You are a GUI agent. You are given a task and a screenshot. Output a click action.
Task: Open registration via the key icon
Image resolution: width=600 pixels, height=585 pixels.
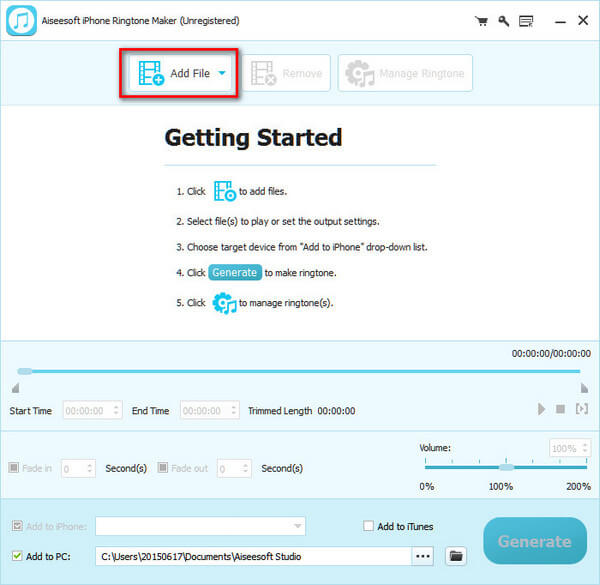(503, 20)
